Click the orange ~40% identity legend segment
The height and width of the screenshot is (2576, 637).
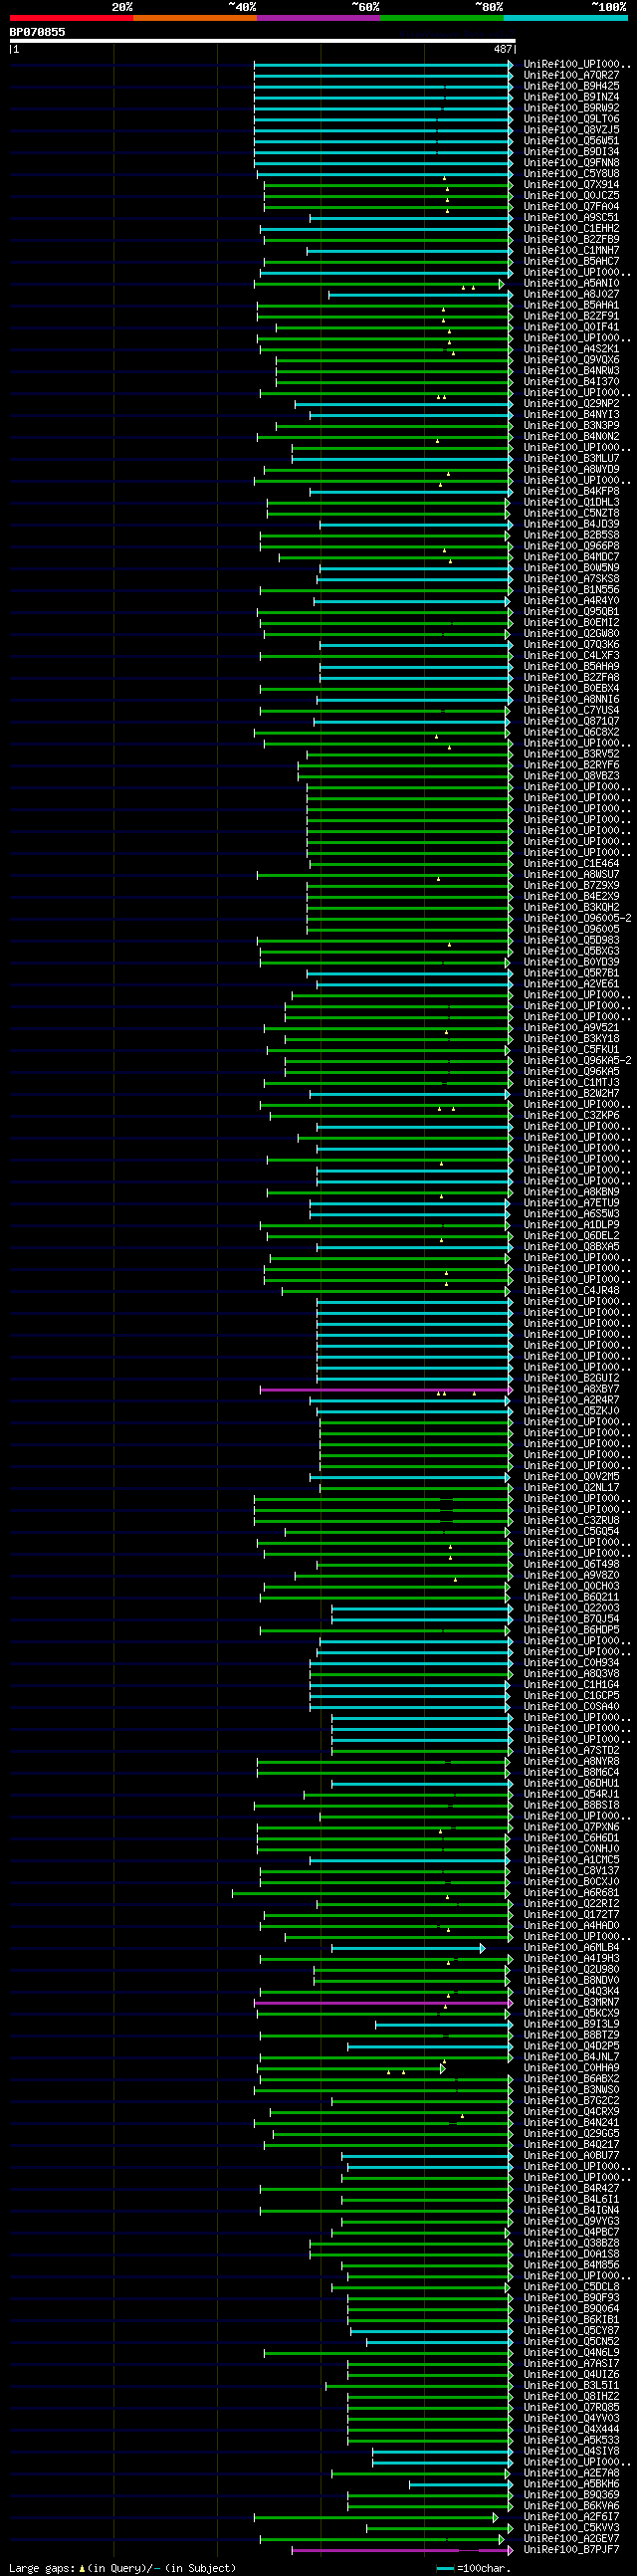(x=195, y=18)
